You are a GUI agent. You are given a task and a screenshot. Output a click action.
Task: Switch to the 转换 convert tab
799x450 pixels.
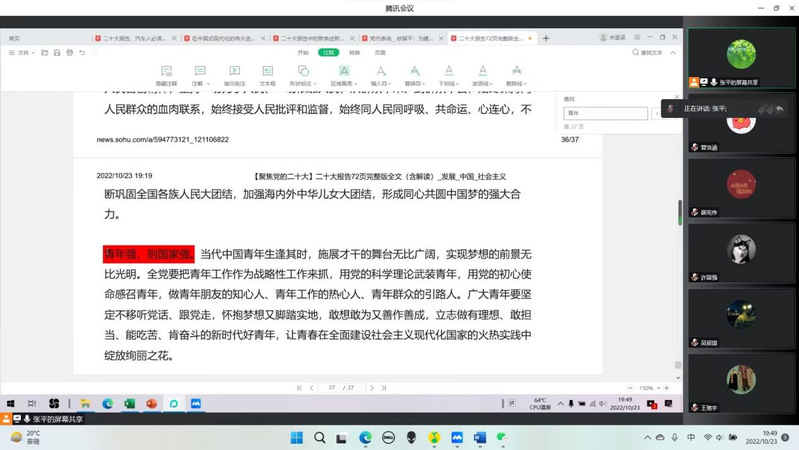[354, 52]
